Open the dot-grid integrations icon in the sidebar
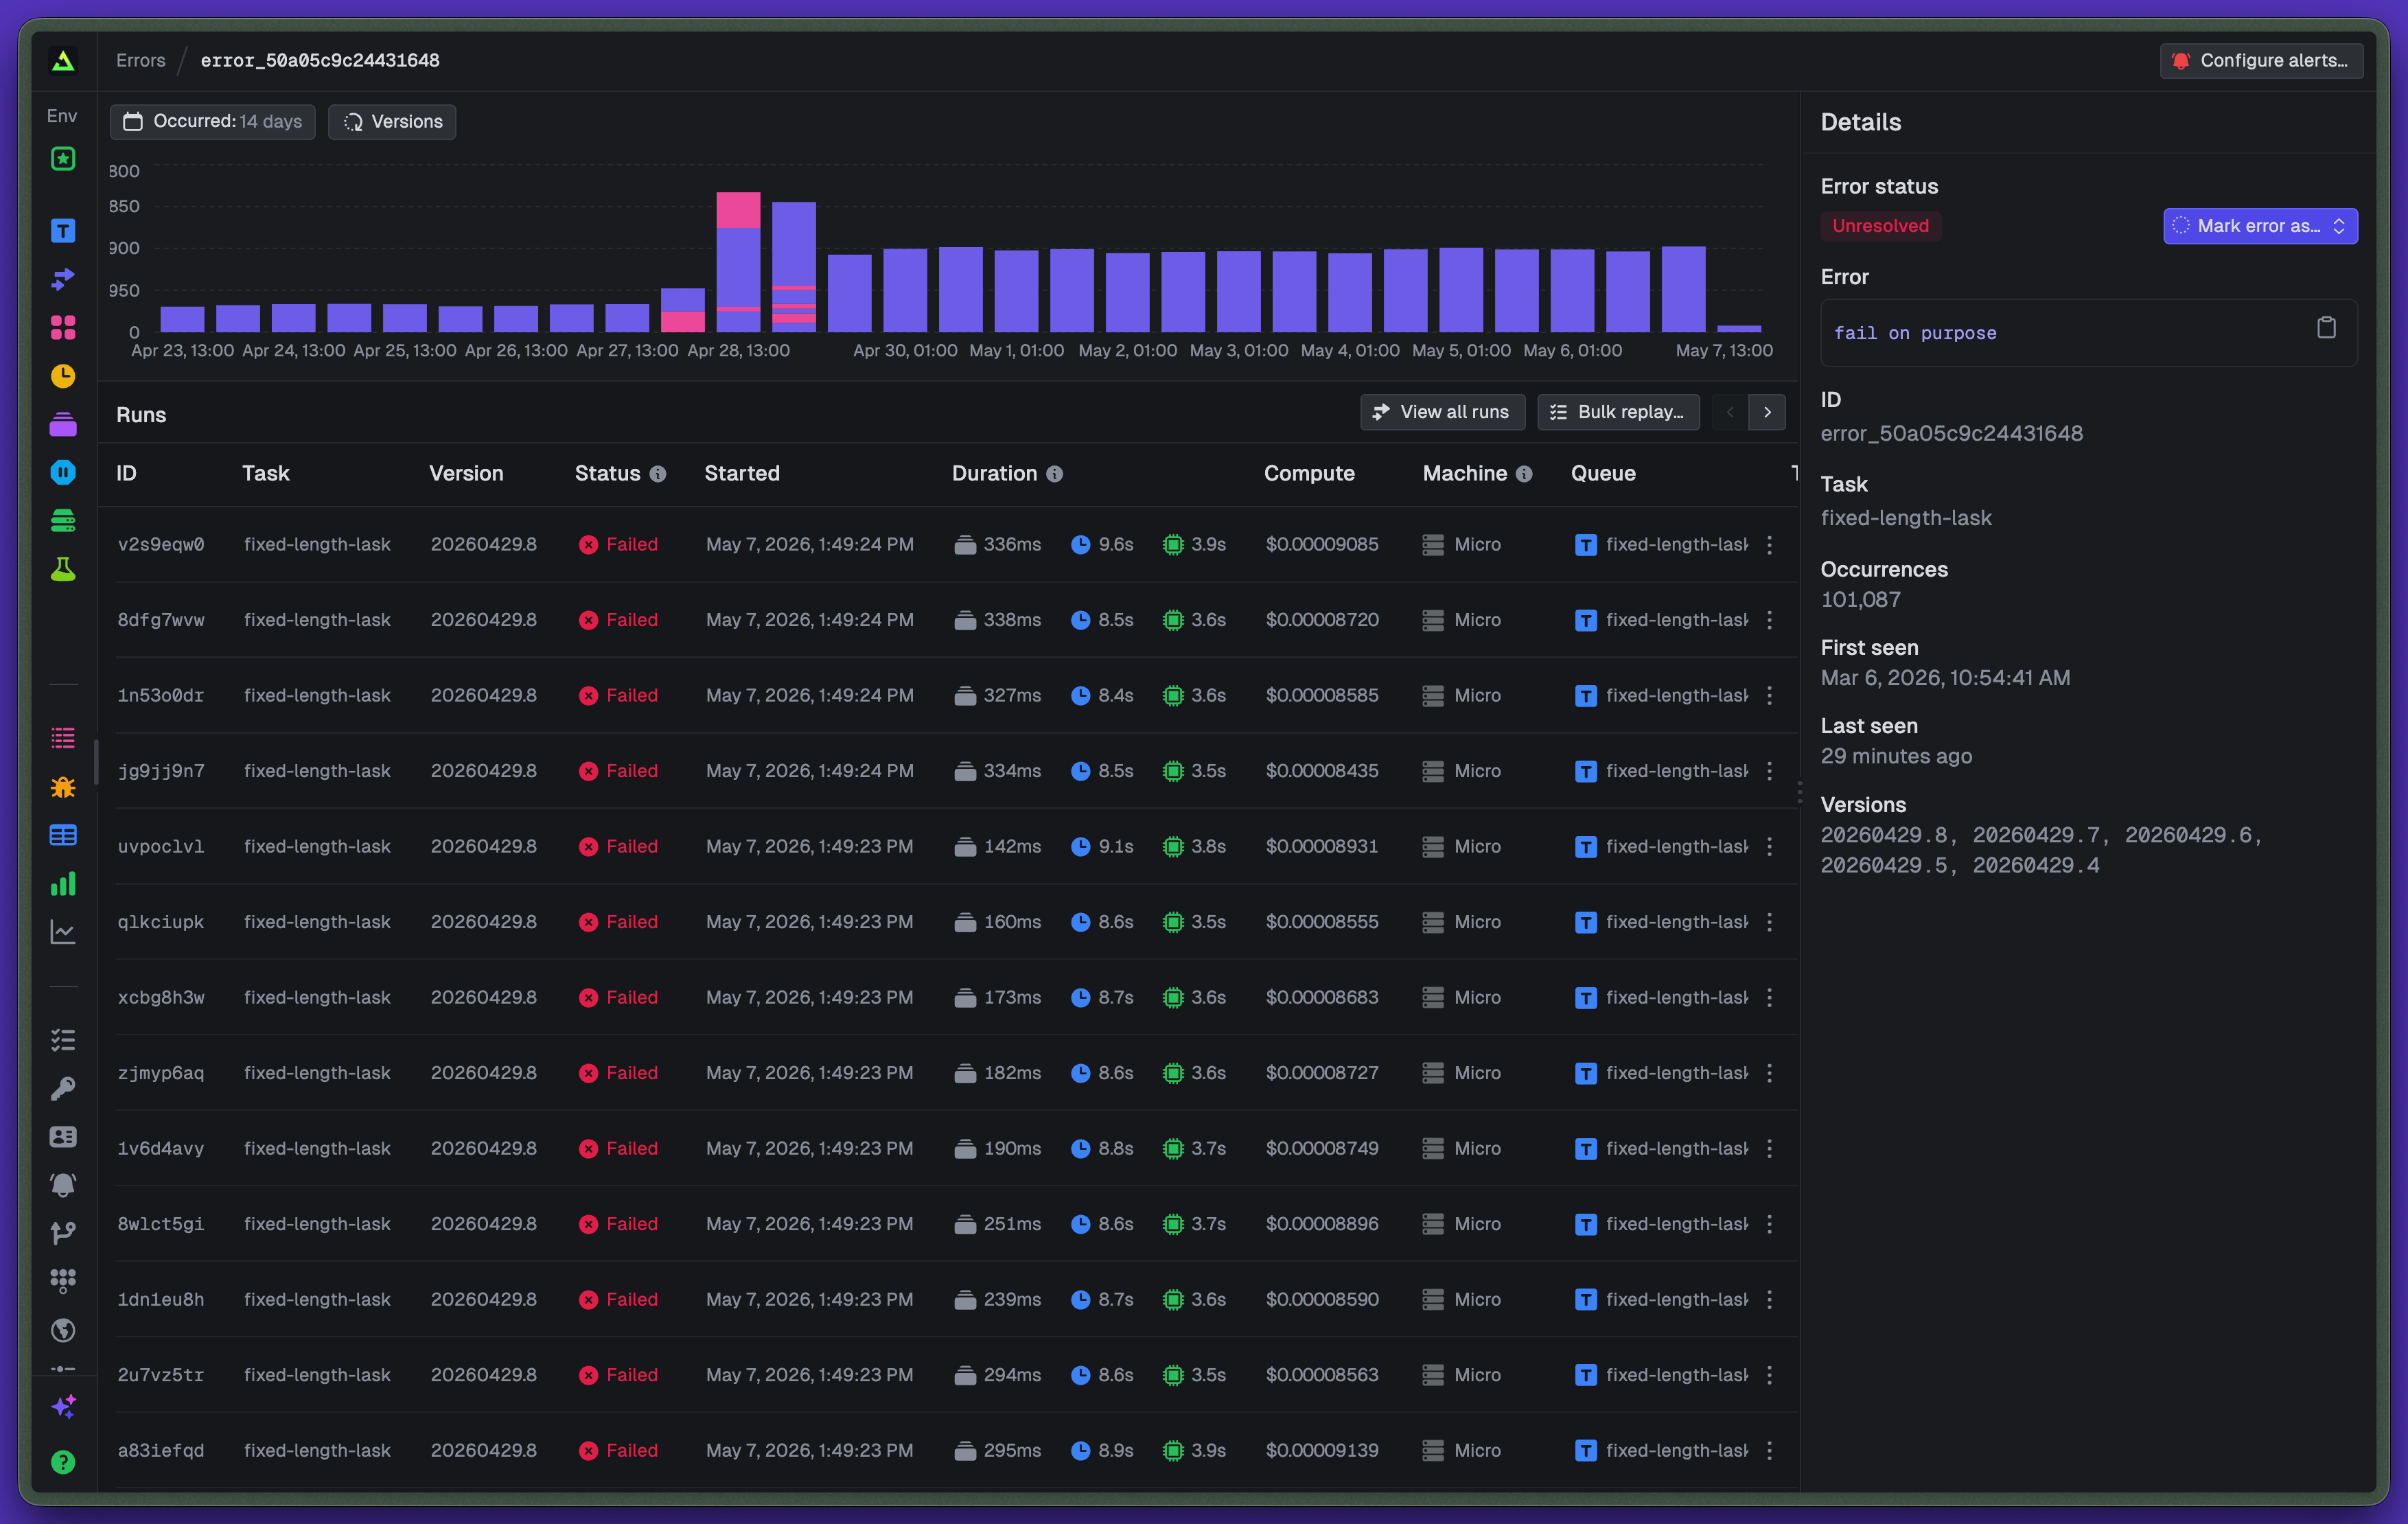Screen dimensions: 2408x1524 pyautogui.click(x=63, y=1281)
